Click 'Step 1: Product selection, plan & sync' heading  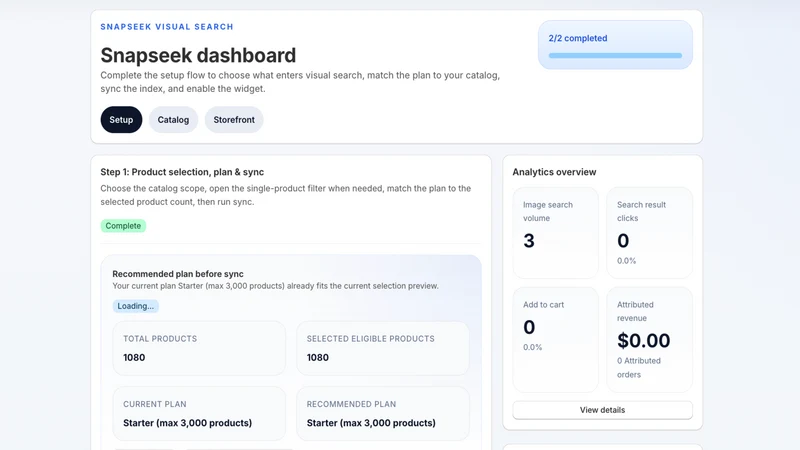(182, 172)
